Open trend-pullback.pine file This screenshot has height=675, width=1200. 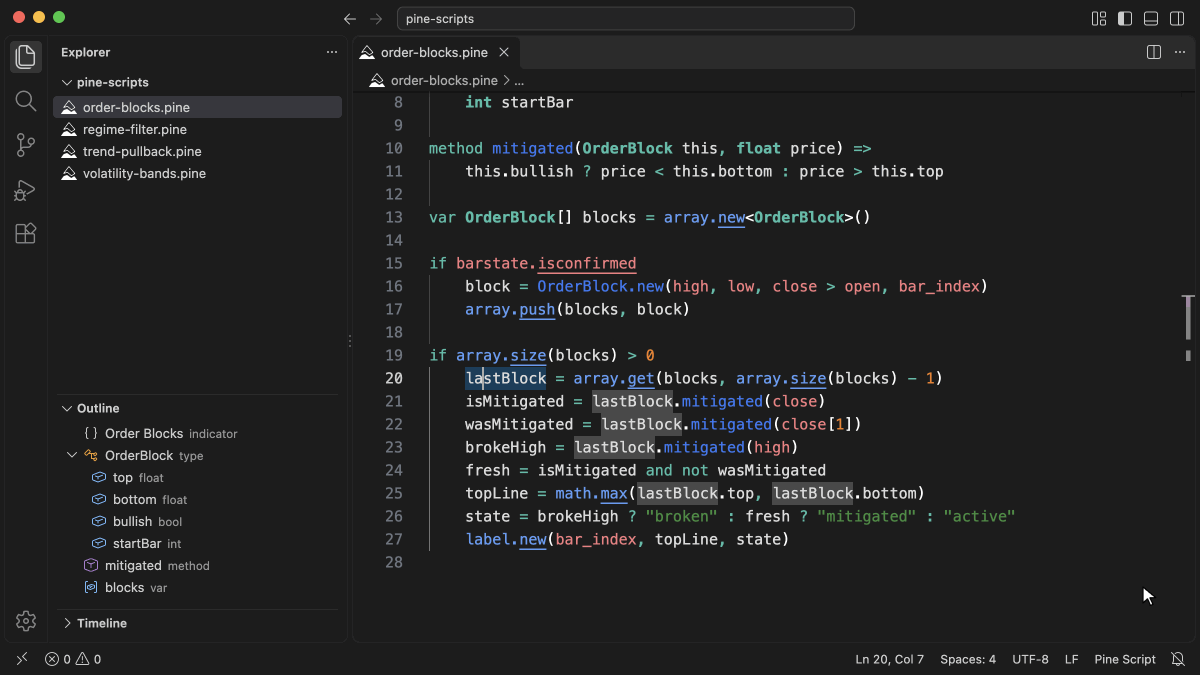coord(197,151)
